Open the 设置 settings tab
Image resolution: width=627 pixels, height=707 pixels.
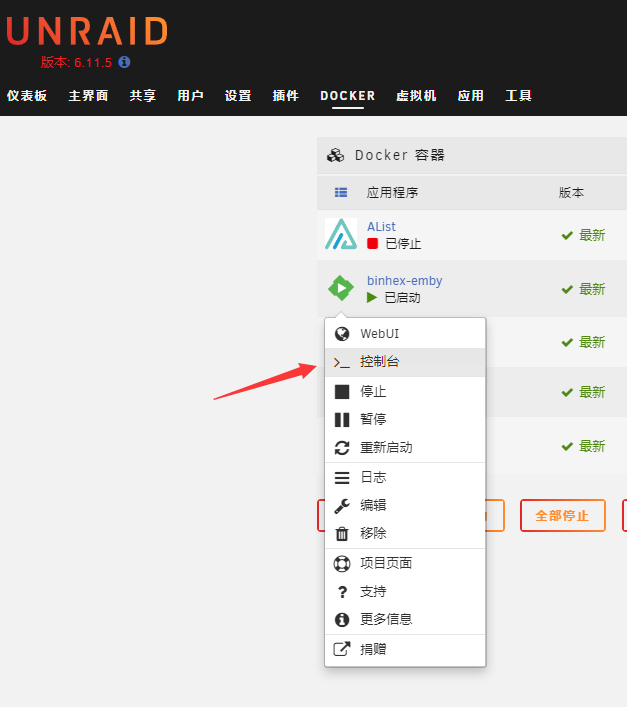pos(238,96)
